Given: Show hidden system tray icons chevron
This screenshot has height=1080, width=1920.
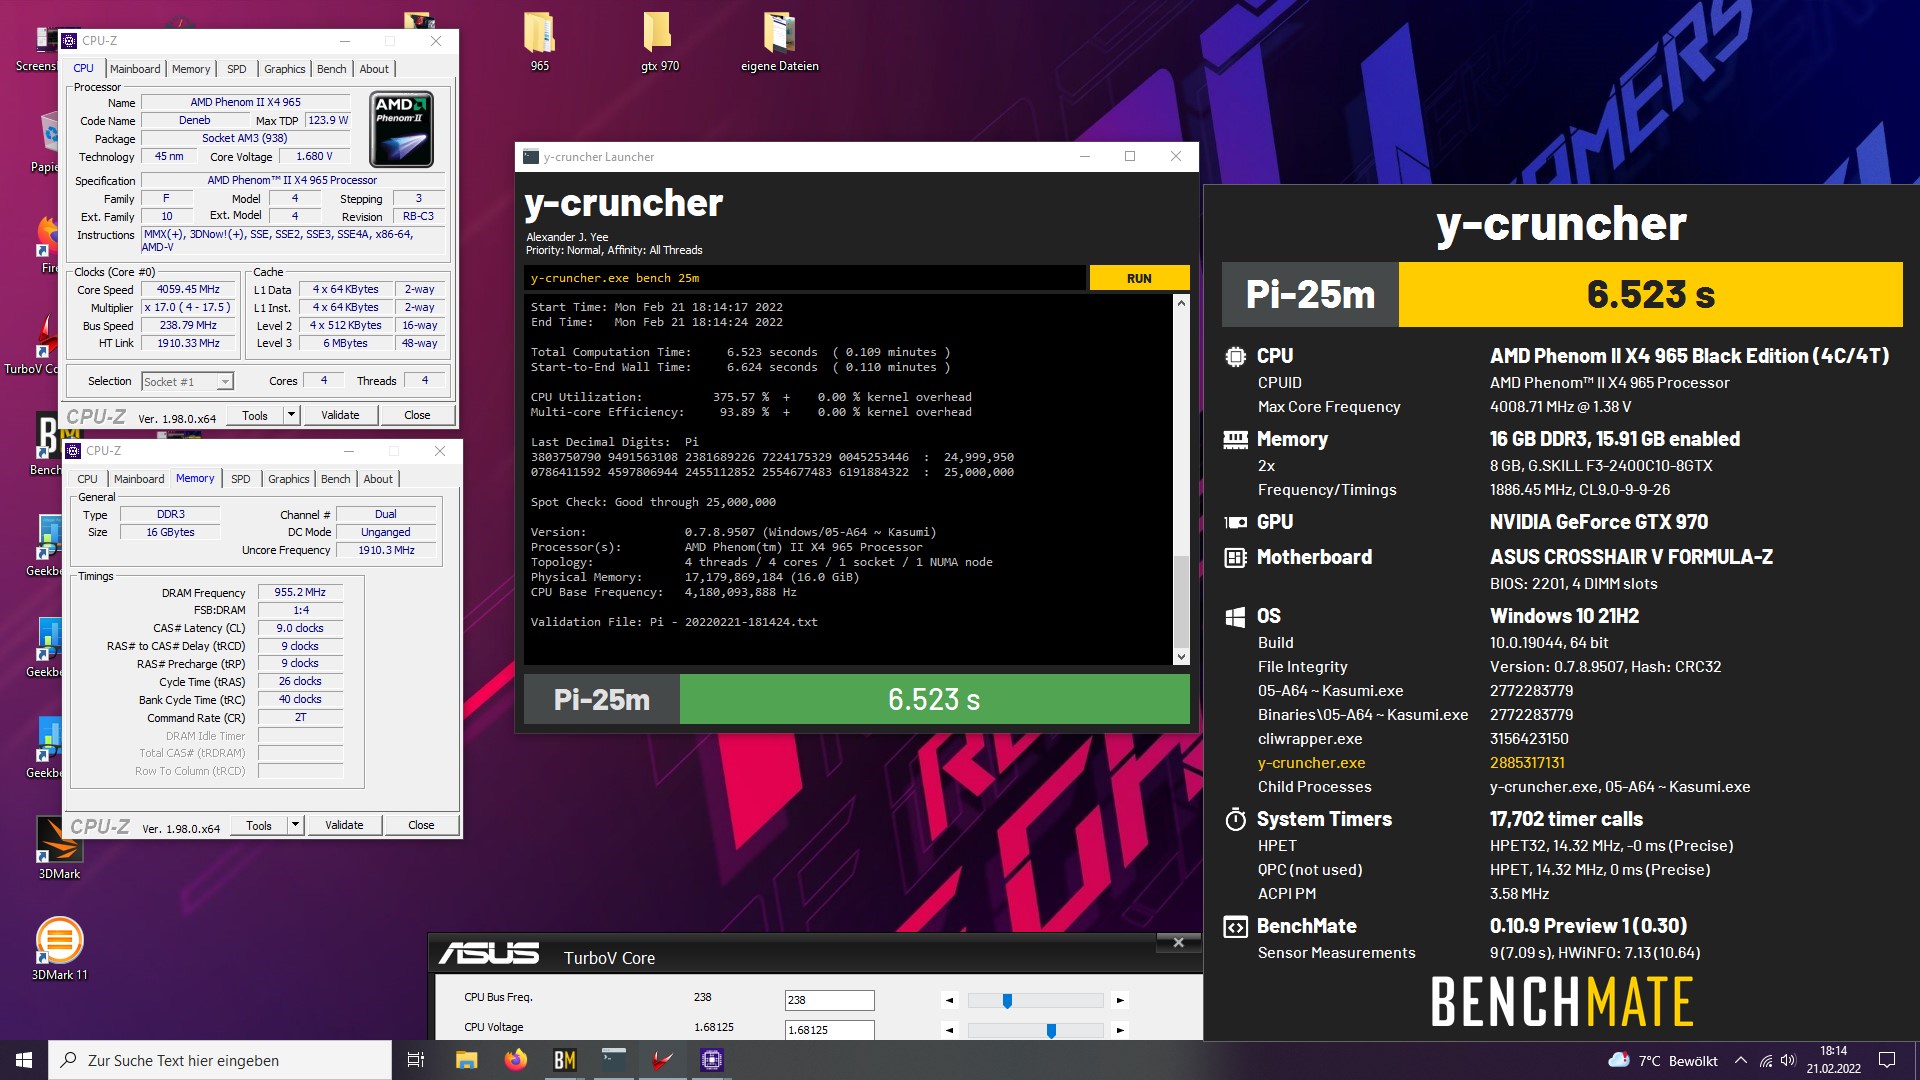Looking at the screenshot, I should tap(1741, 1060).
